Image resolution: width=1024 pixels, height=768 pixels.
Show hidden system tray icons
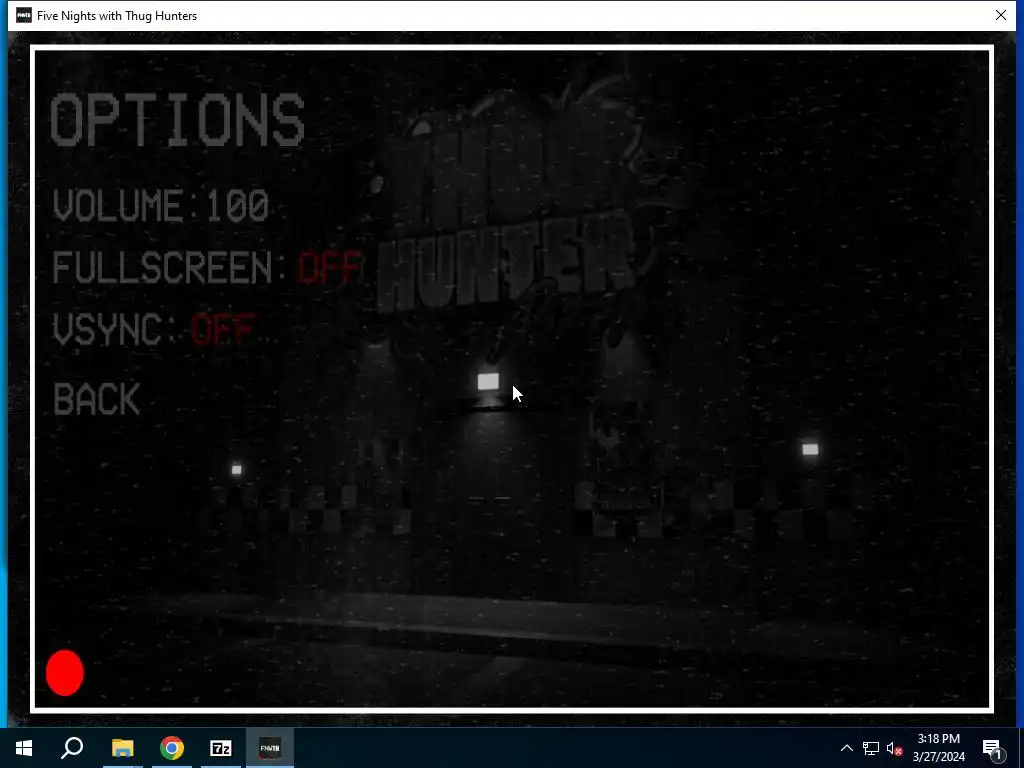(x=846, y=748)
